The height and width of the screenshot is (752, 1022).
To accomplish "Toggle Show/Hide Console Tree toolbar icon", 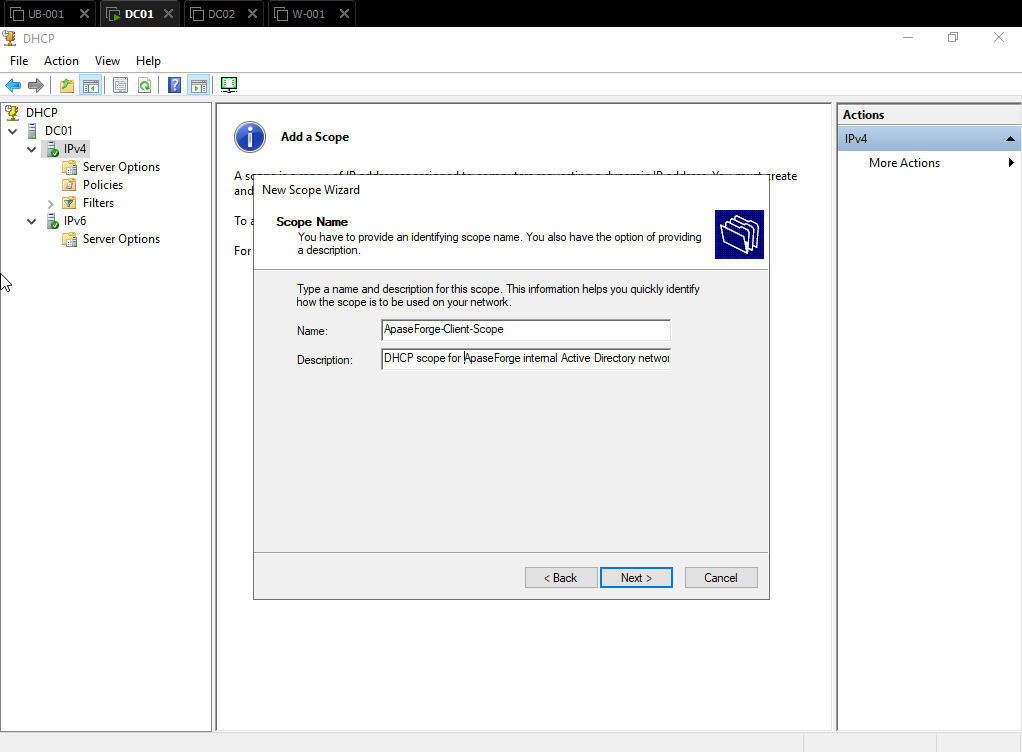I will 91,85.
